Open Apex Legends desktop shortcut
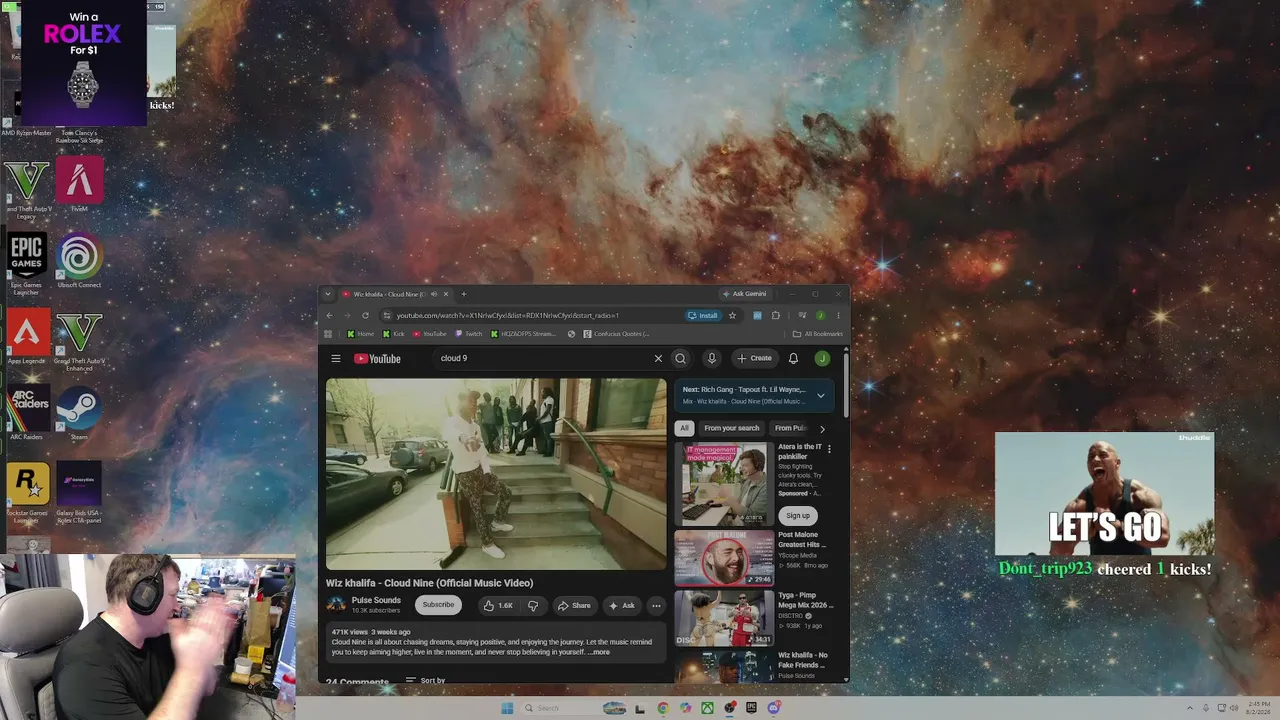1280x720 pixels. tap(27, 338)
